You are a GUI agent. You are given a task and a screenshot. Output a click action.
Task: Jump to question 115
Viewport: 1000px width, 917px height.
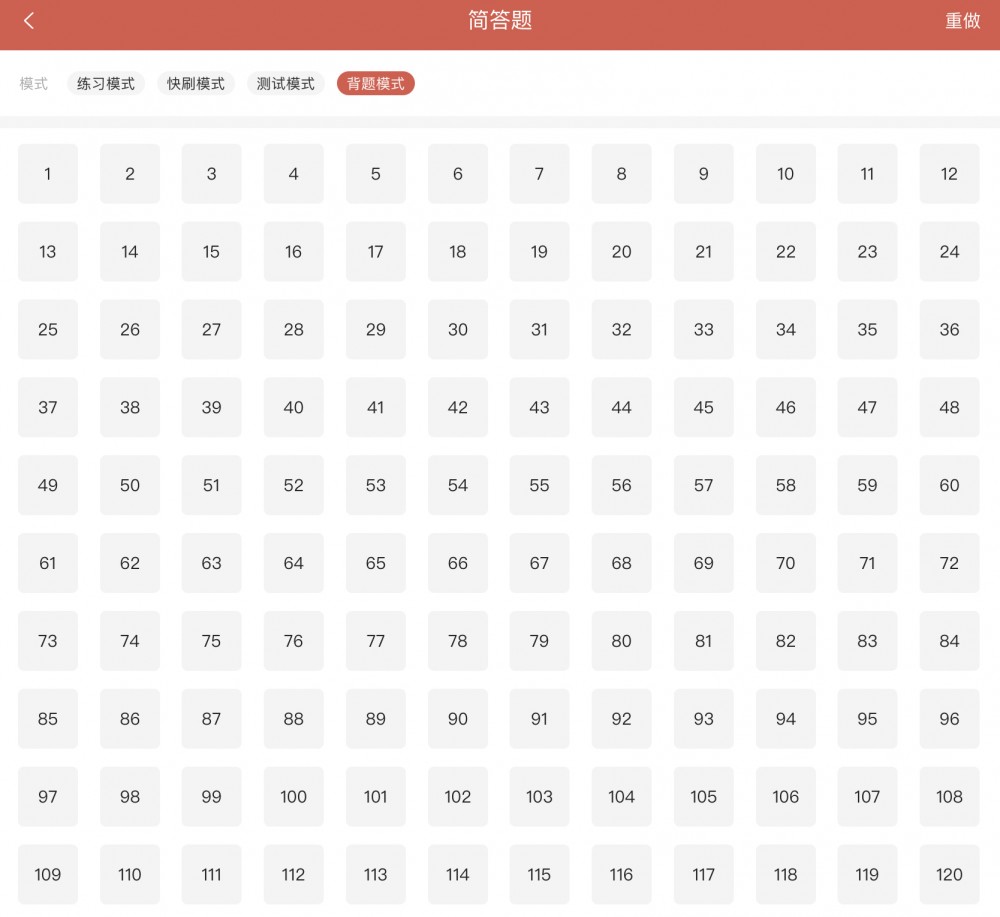click(x=540, y=874)
